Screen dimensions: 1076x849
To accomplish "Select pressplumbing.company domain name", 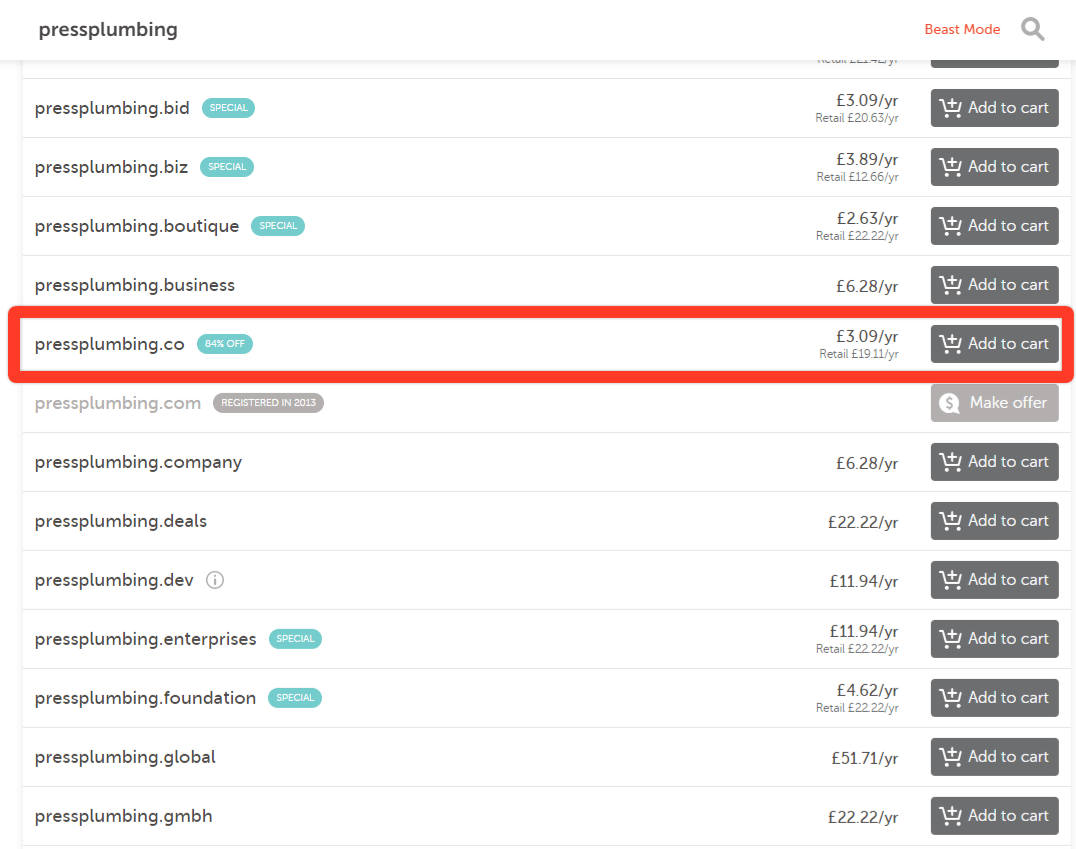I will [138, 463].
